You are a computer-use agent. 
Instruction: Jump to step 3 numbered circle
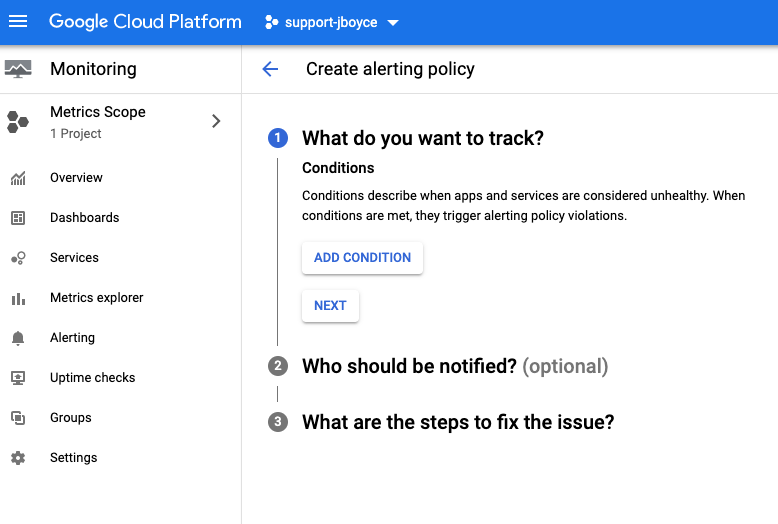(x=278, y=422)
